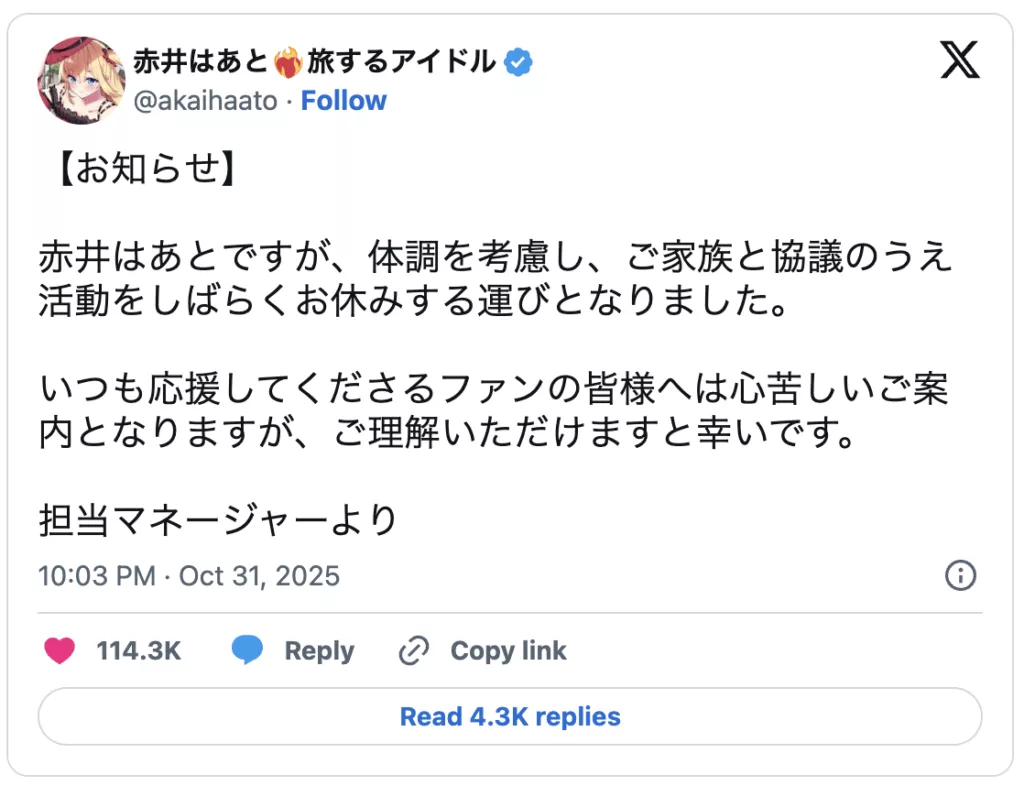Click the paragraph starting 赤井はあとですが
Viewport: 1024px width, 786px height.
tap(495, 278)
